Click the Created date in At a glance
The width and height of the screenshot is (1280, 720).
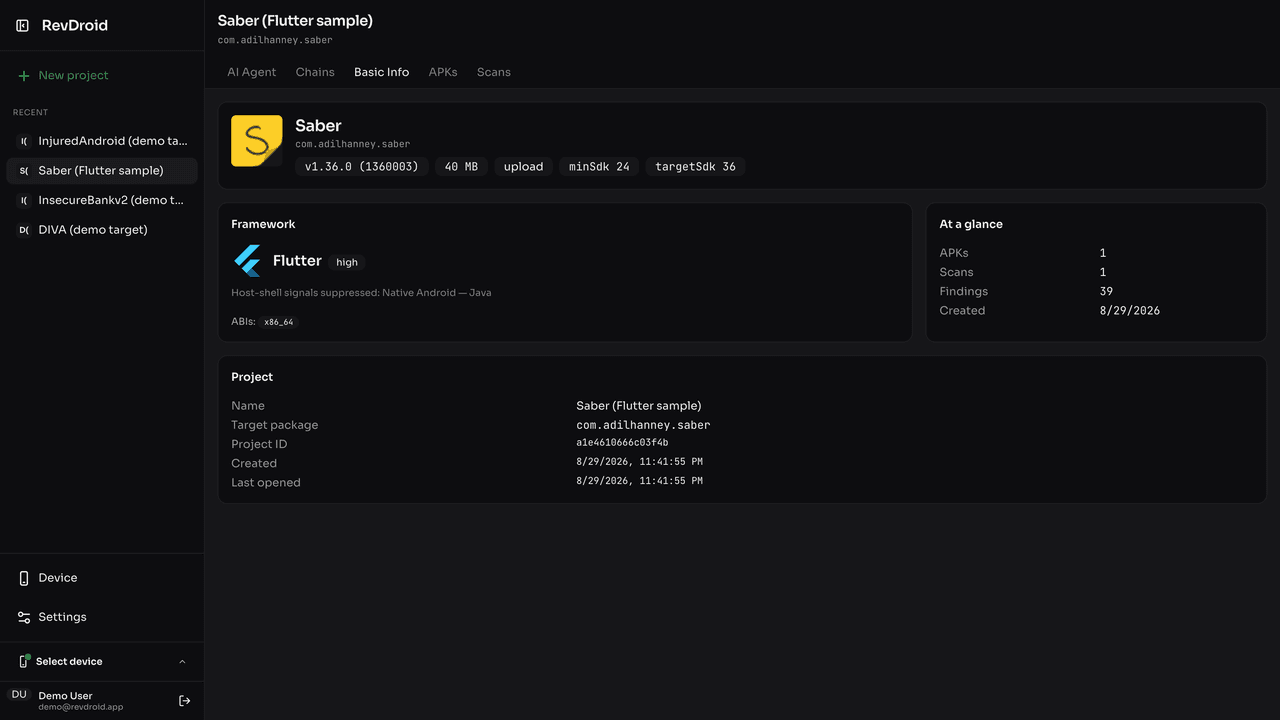1130,310
